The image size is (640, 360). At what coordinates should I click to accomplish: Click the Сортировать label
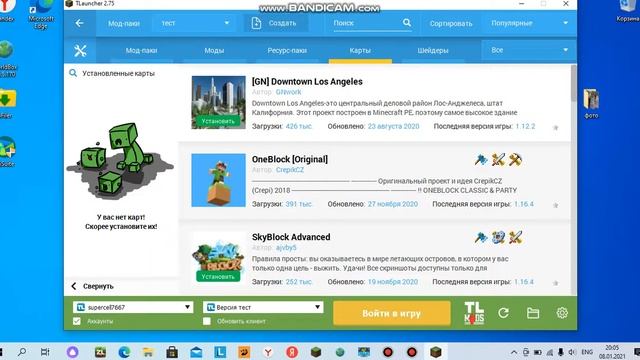click(x=451, y=24)
